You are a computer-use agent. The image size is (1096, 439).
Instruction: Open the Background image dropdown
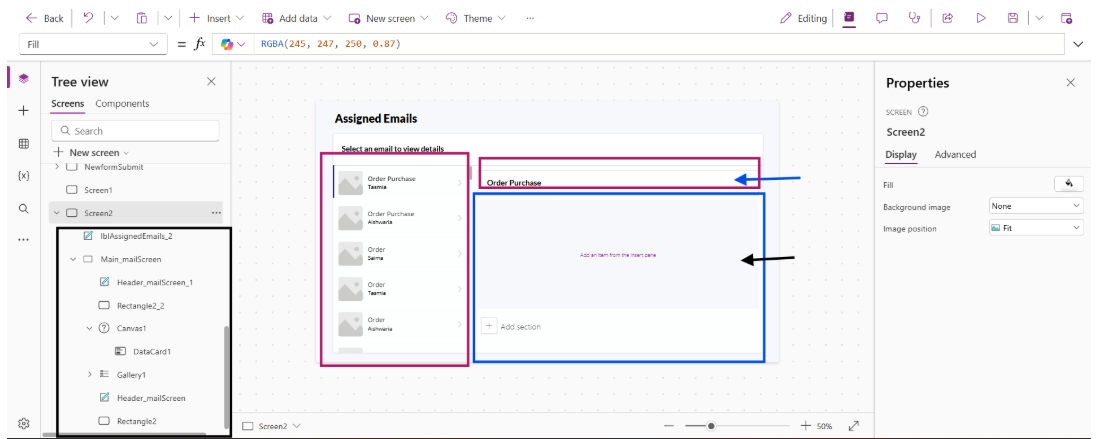click(x=1036, y=206)
